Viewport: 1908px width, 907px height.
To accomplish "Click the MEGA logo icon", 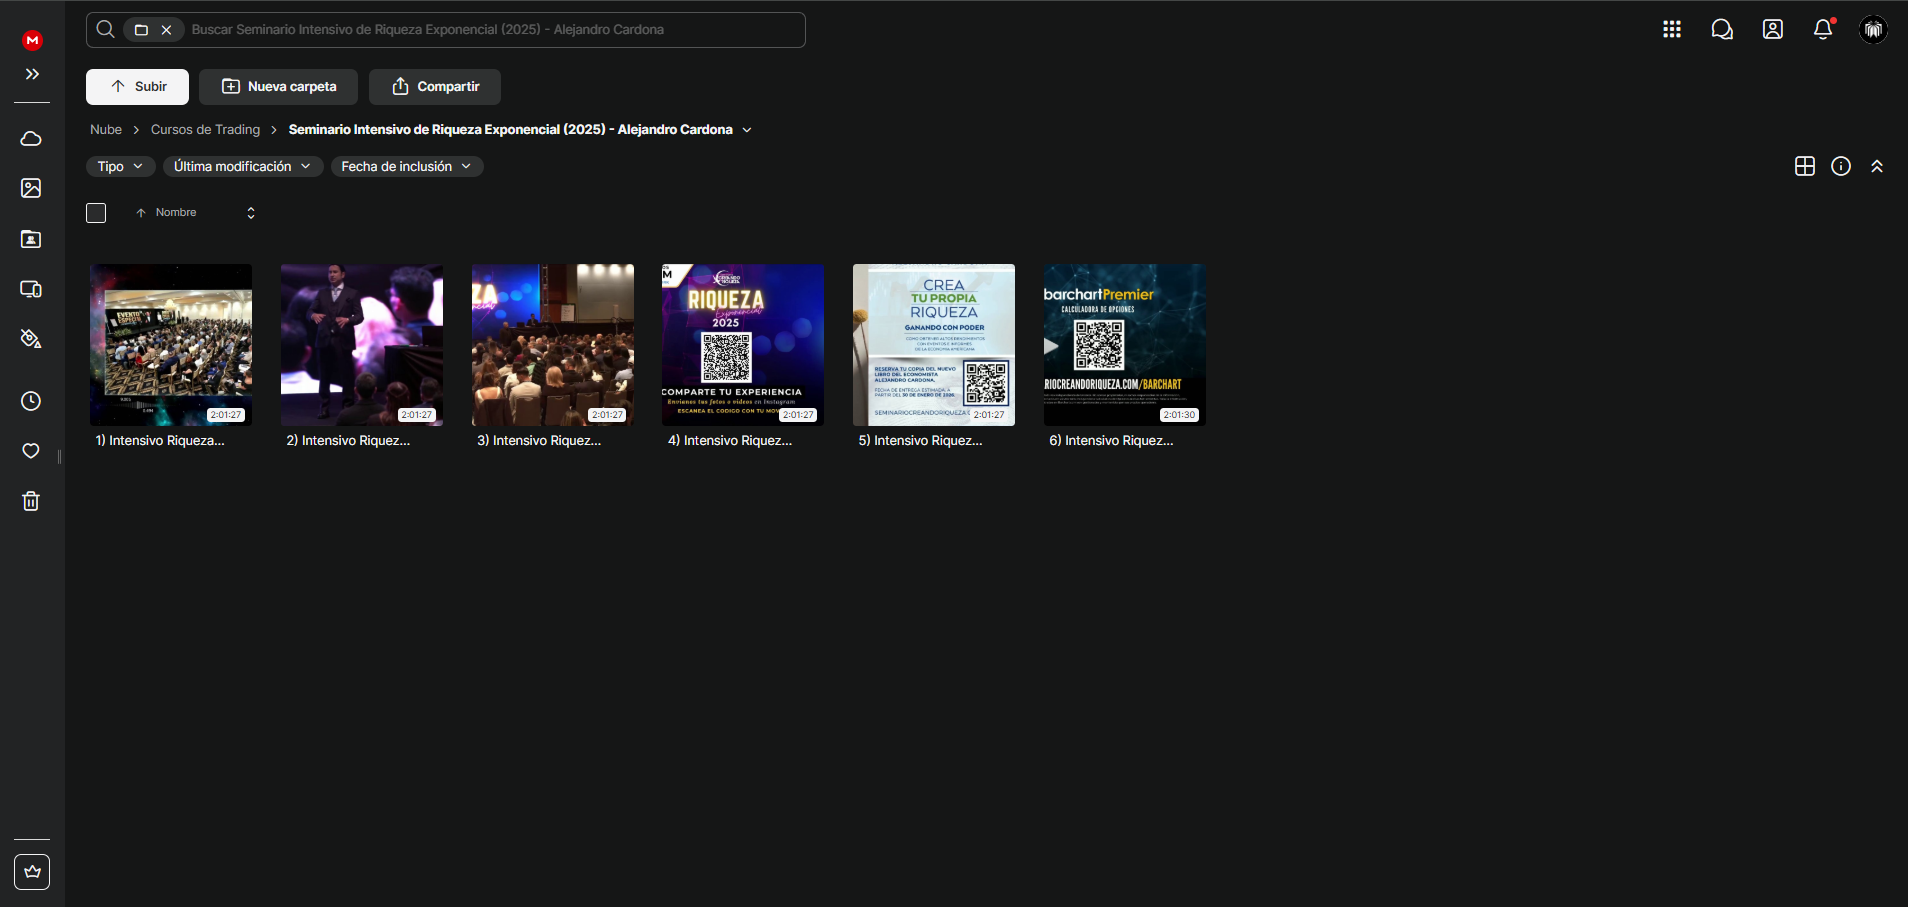I will tap(32, 40).
